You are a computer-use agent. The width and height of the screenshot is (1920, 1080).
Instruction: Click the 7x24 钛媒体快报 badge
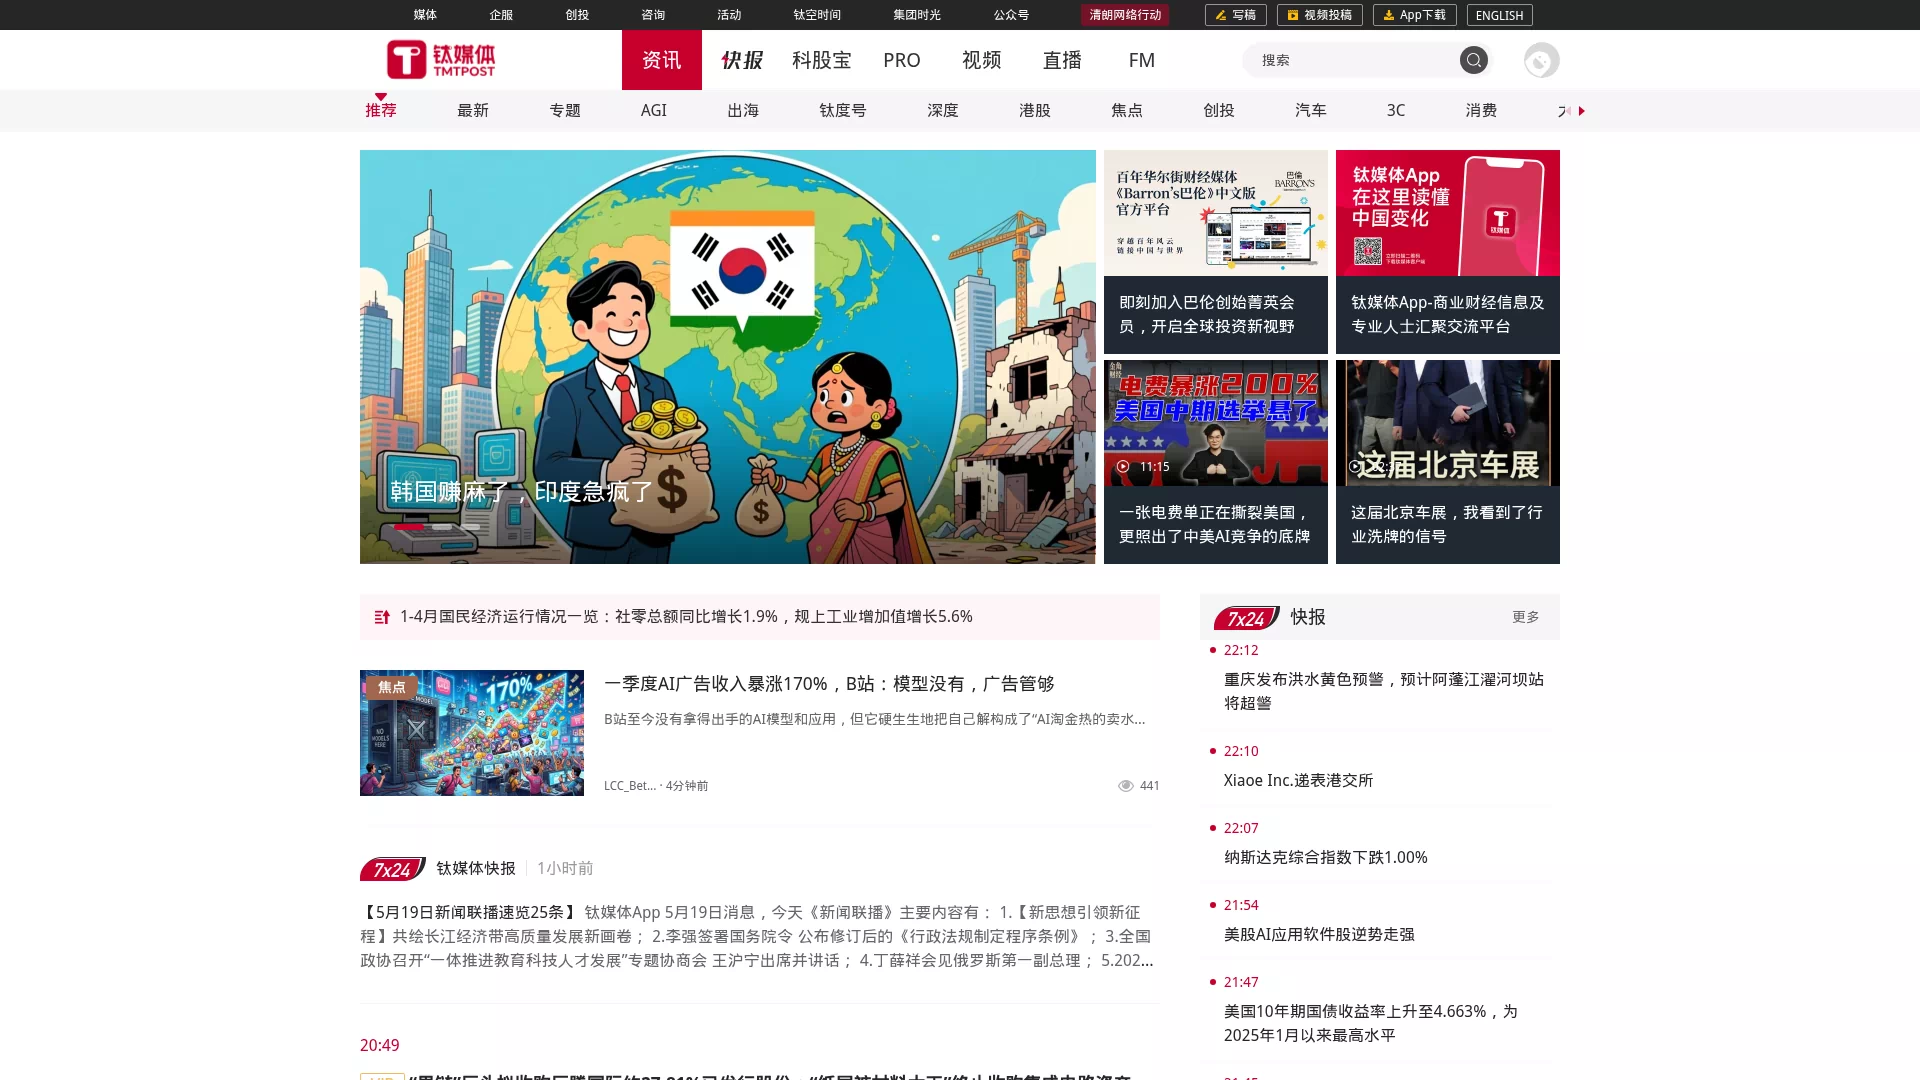(x=393, y=869)
